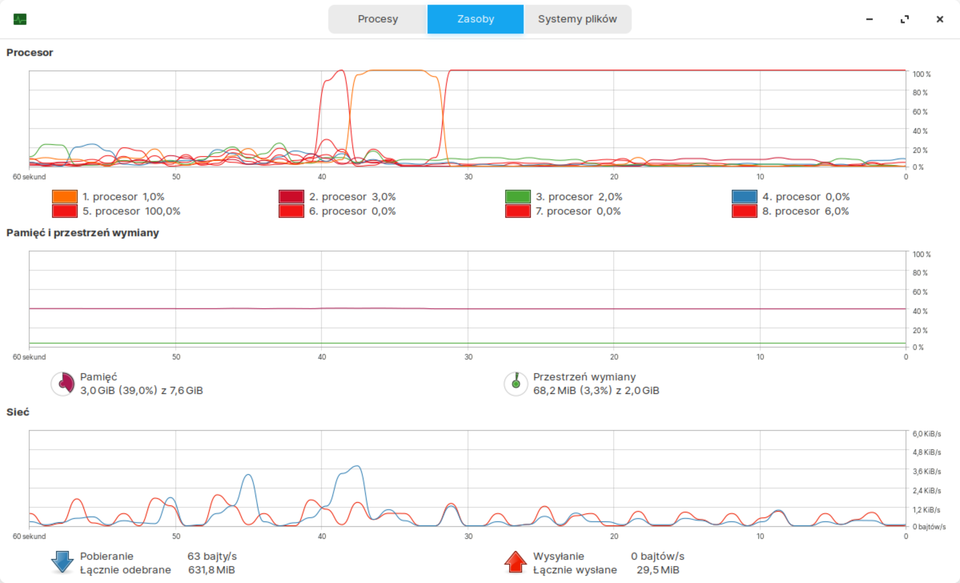Image resolution: width=960 pixels, height=583 pixels.
Task: Select the 8. procesor color swatch
Action: tap(745, 211)
